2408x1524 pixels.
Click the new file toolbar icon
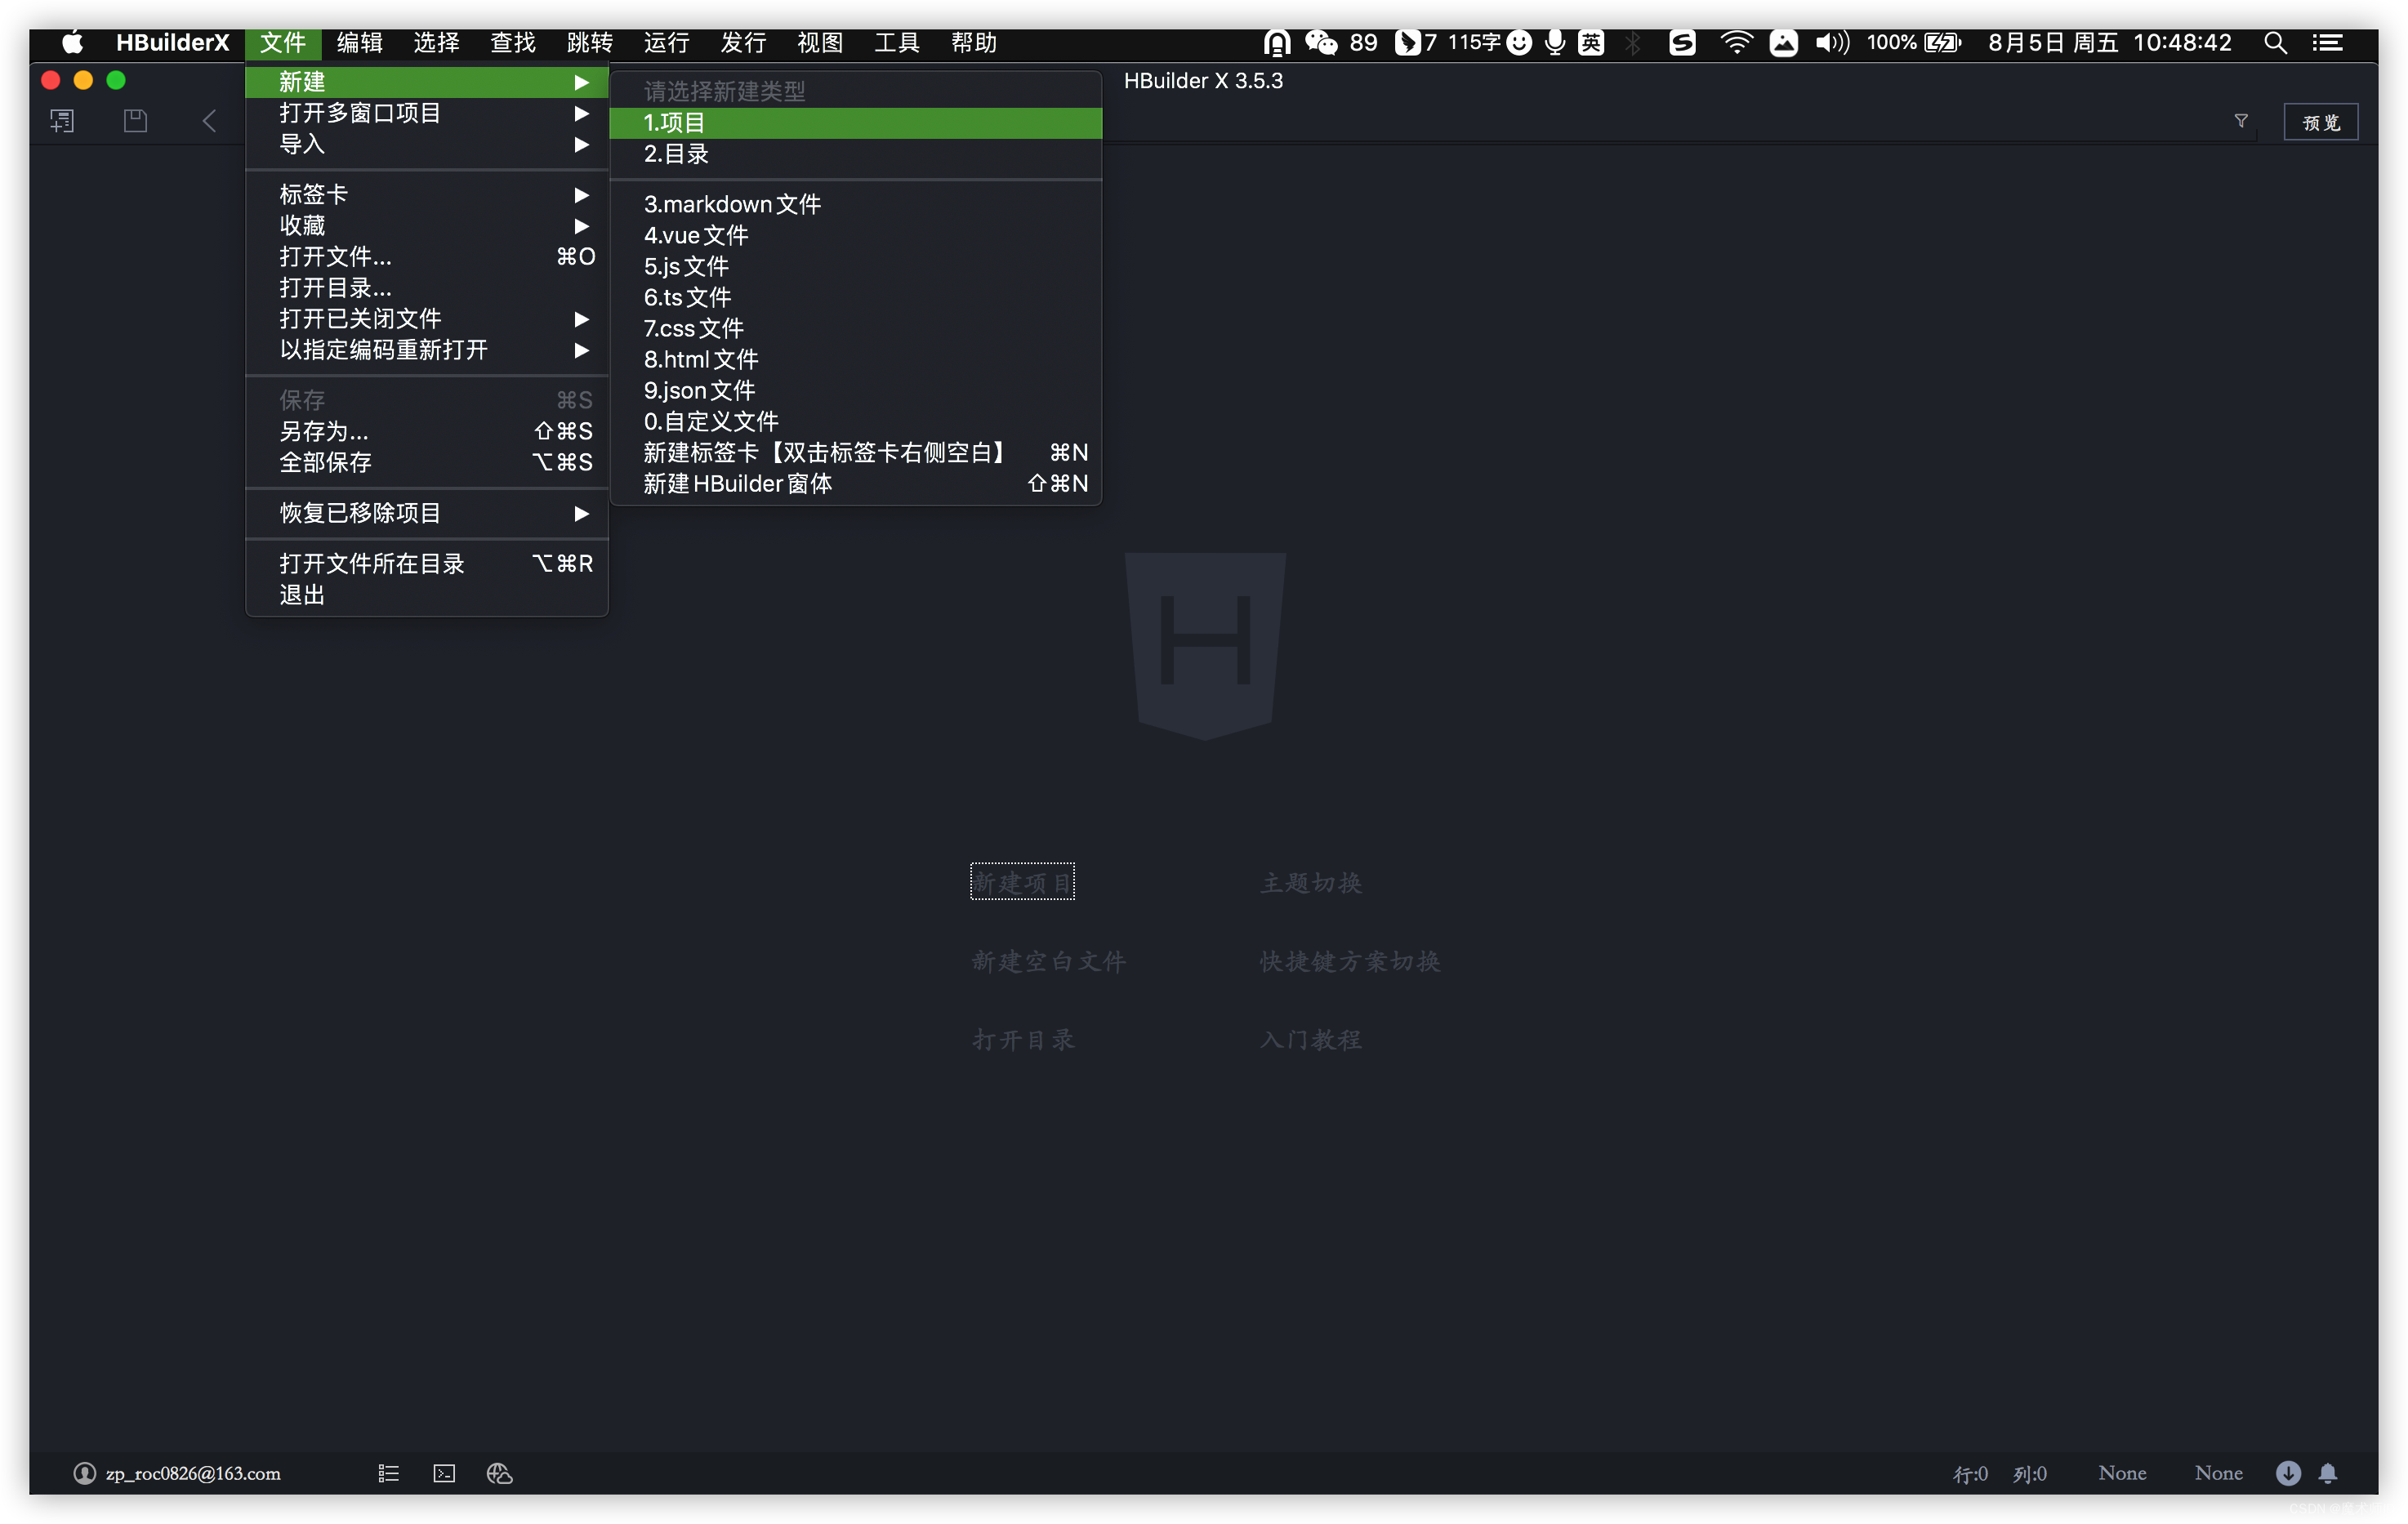62,121
